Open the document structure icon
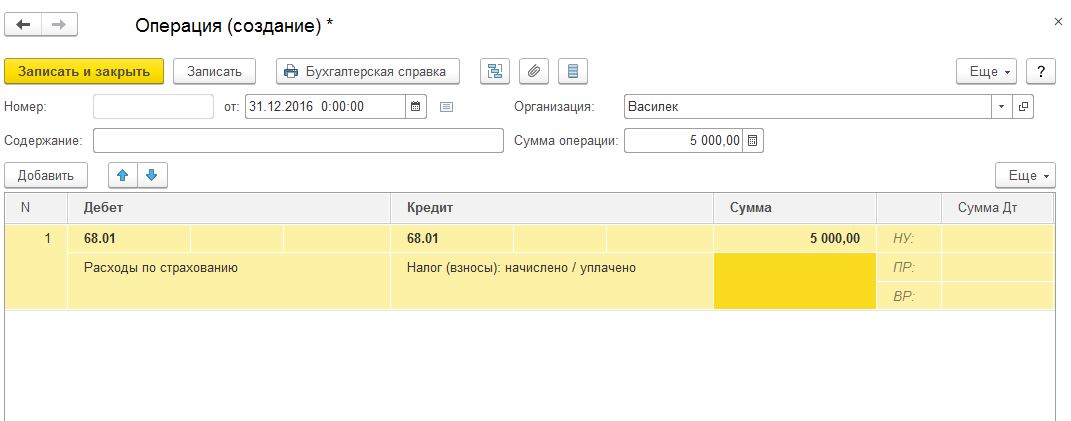This screenshot has width=1071, height=421. (495, 71)
